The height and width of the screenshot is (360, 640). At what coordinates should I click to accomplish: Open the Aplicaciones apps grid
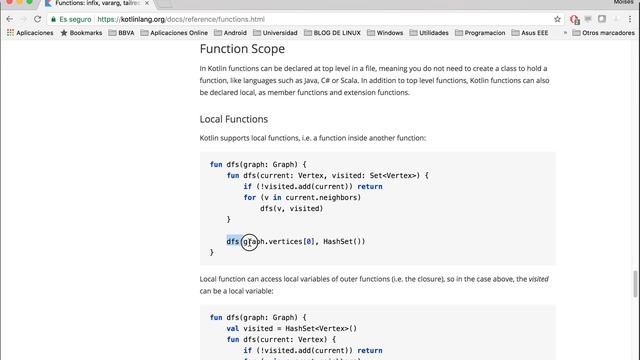[x=30, y=33]
